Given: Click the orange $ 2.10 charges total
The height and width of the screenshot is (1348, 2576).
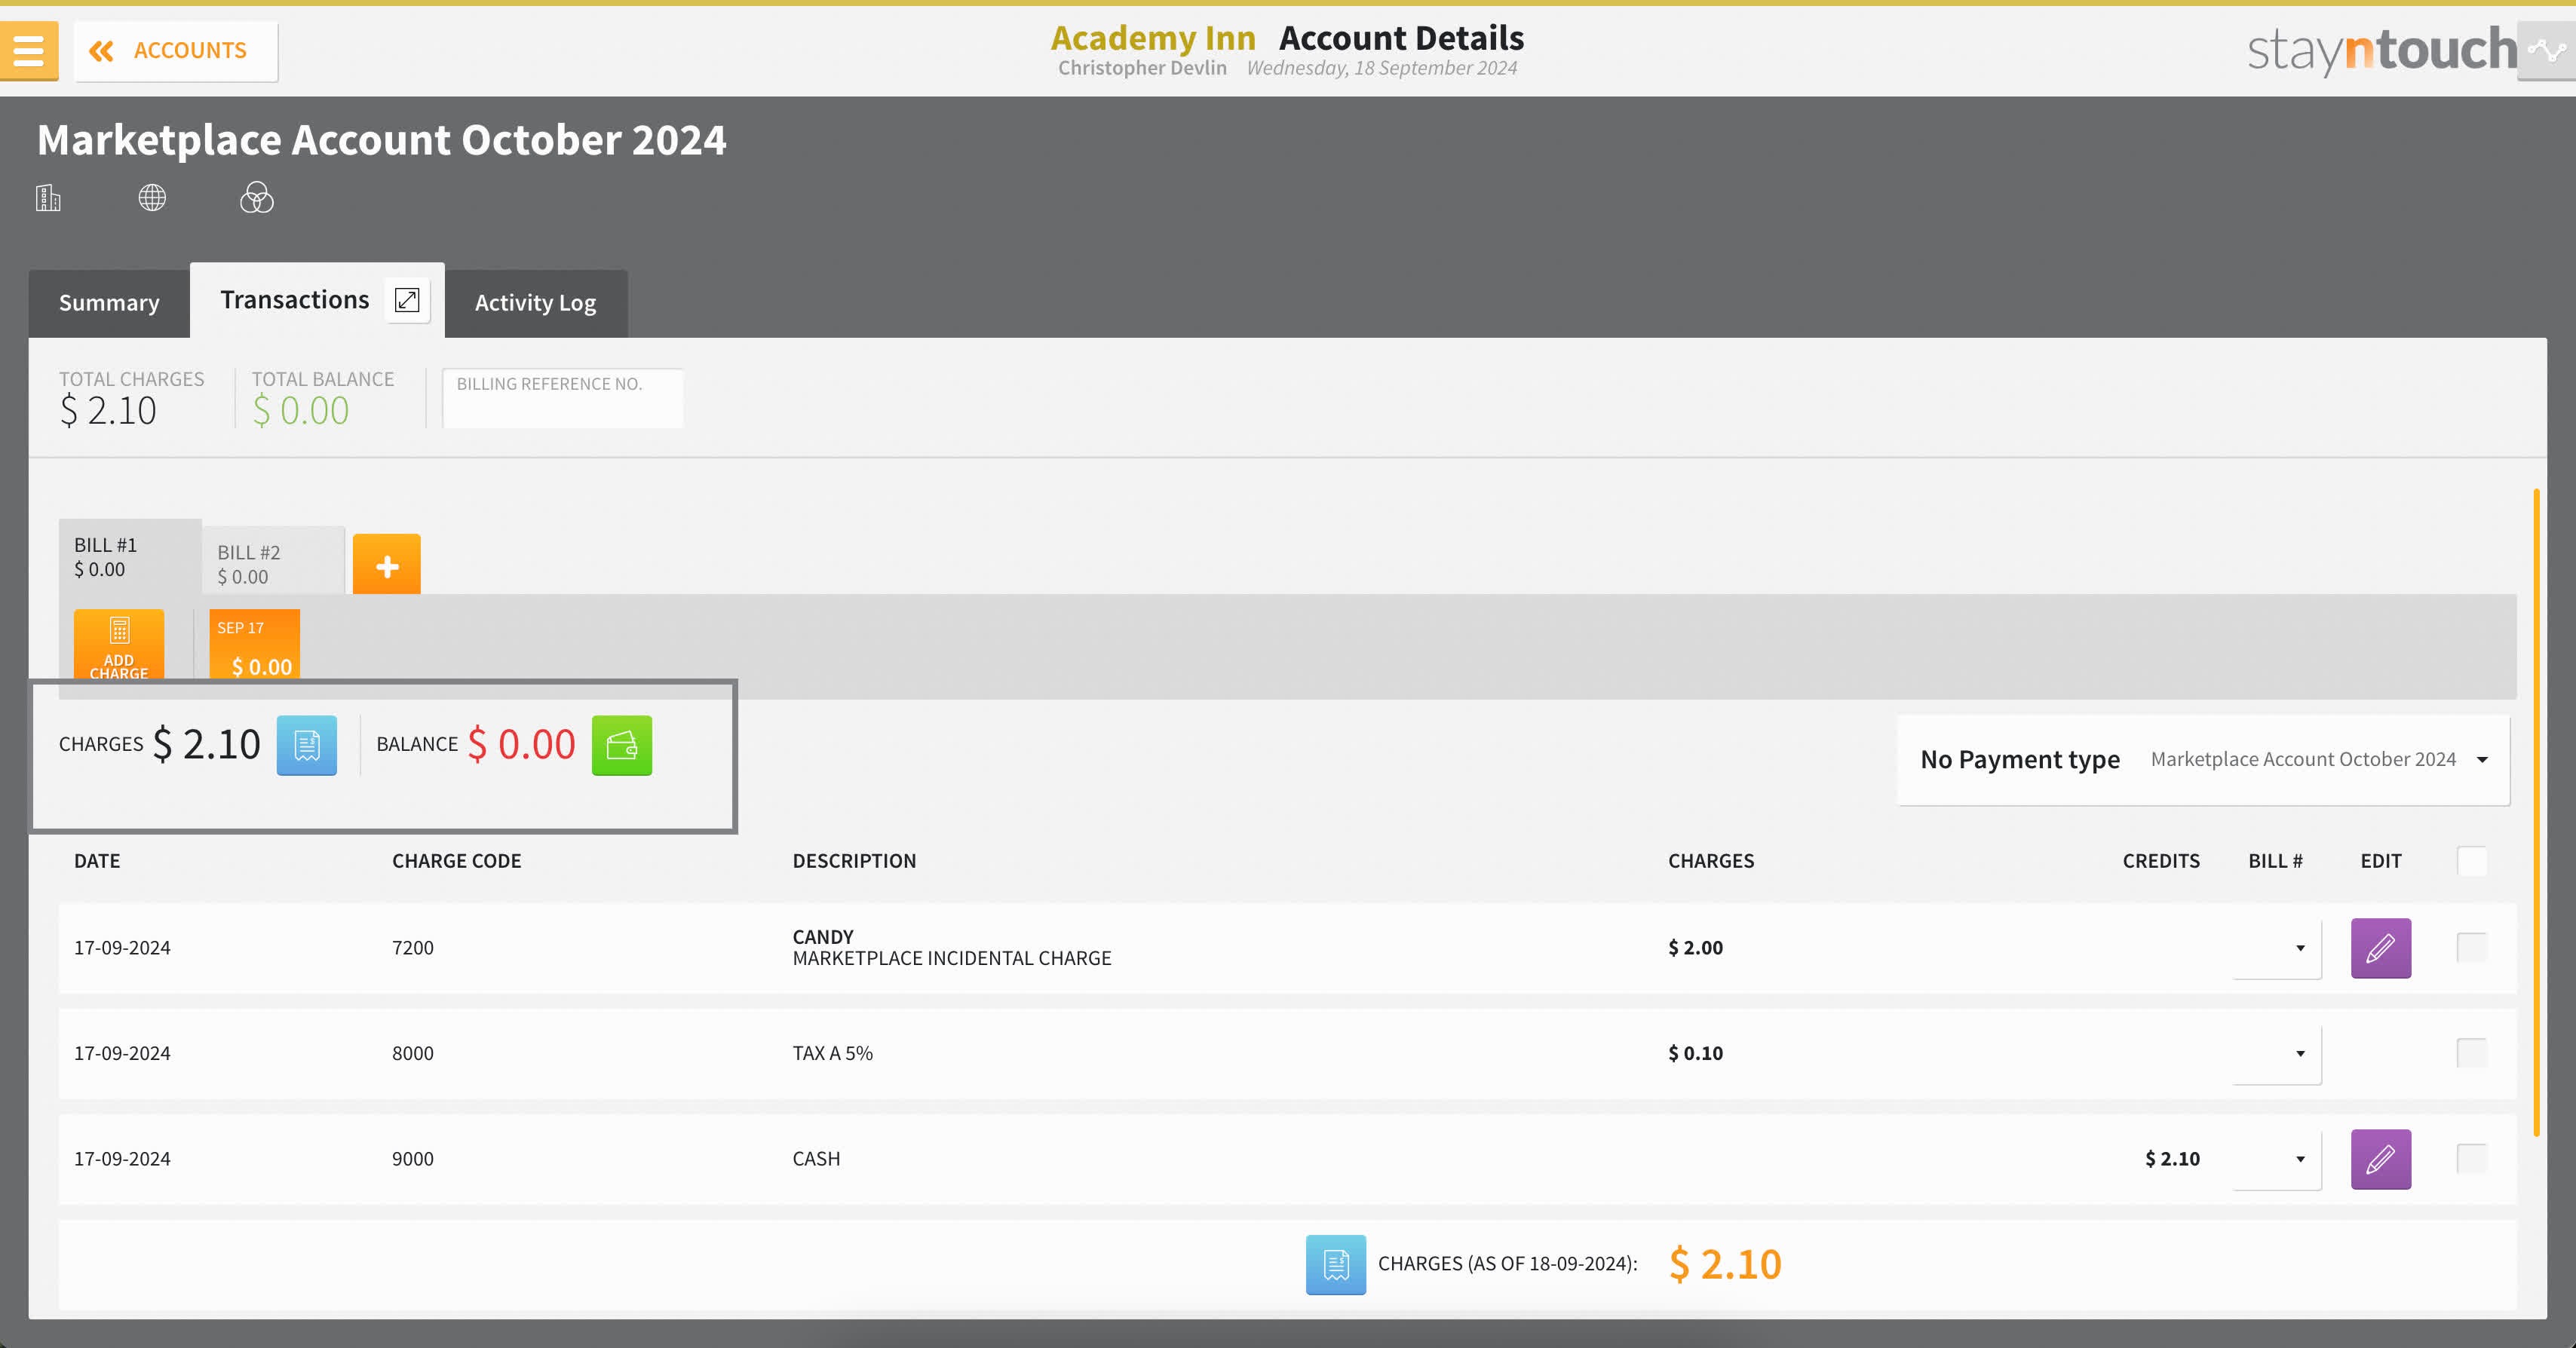Looking at the screenshot, I should click(1725, 1265).
